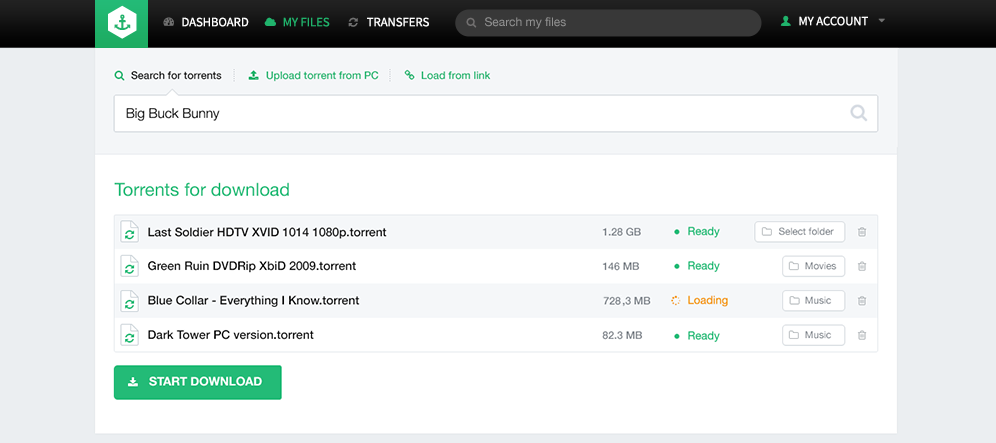
Task: Delete Dark Tower PC version torrent
Action: click(x=862, y=336)
